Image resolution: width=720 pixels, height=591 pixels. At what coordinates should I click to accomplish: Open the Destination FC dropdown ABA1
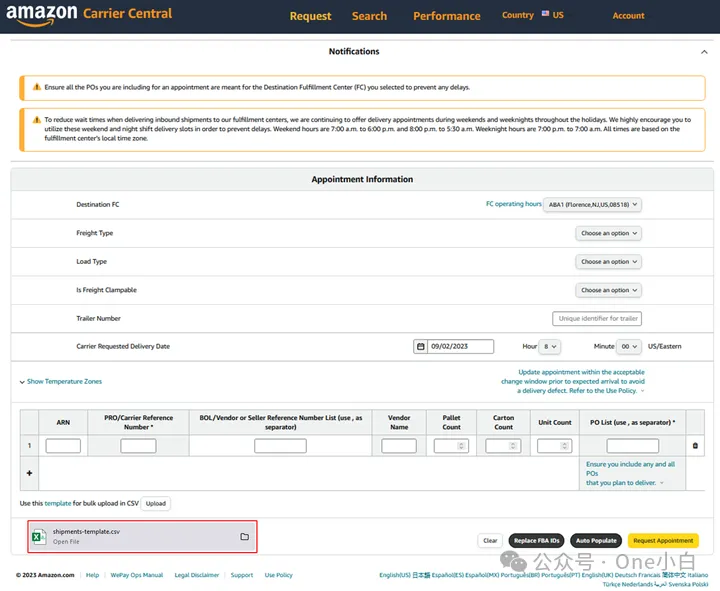(x=592, y=205)
